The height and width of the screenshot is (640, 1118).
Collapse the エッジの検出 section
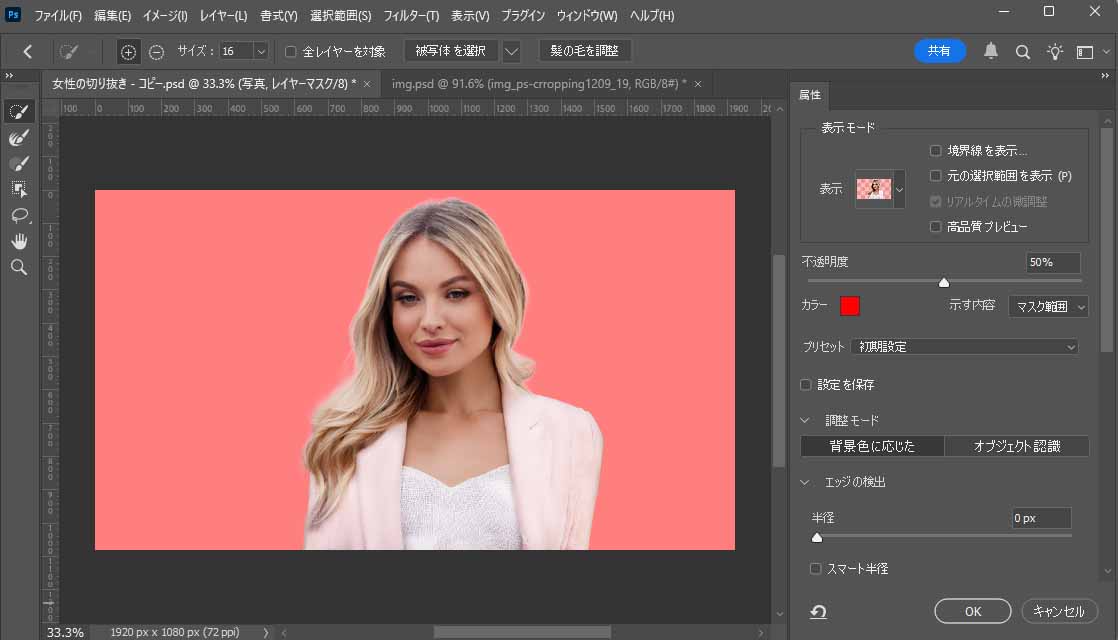[x=806, y=482]
